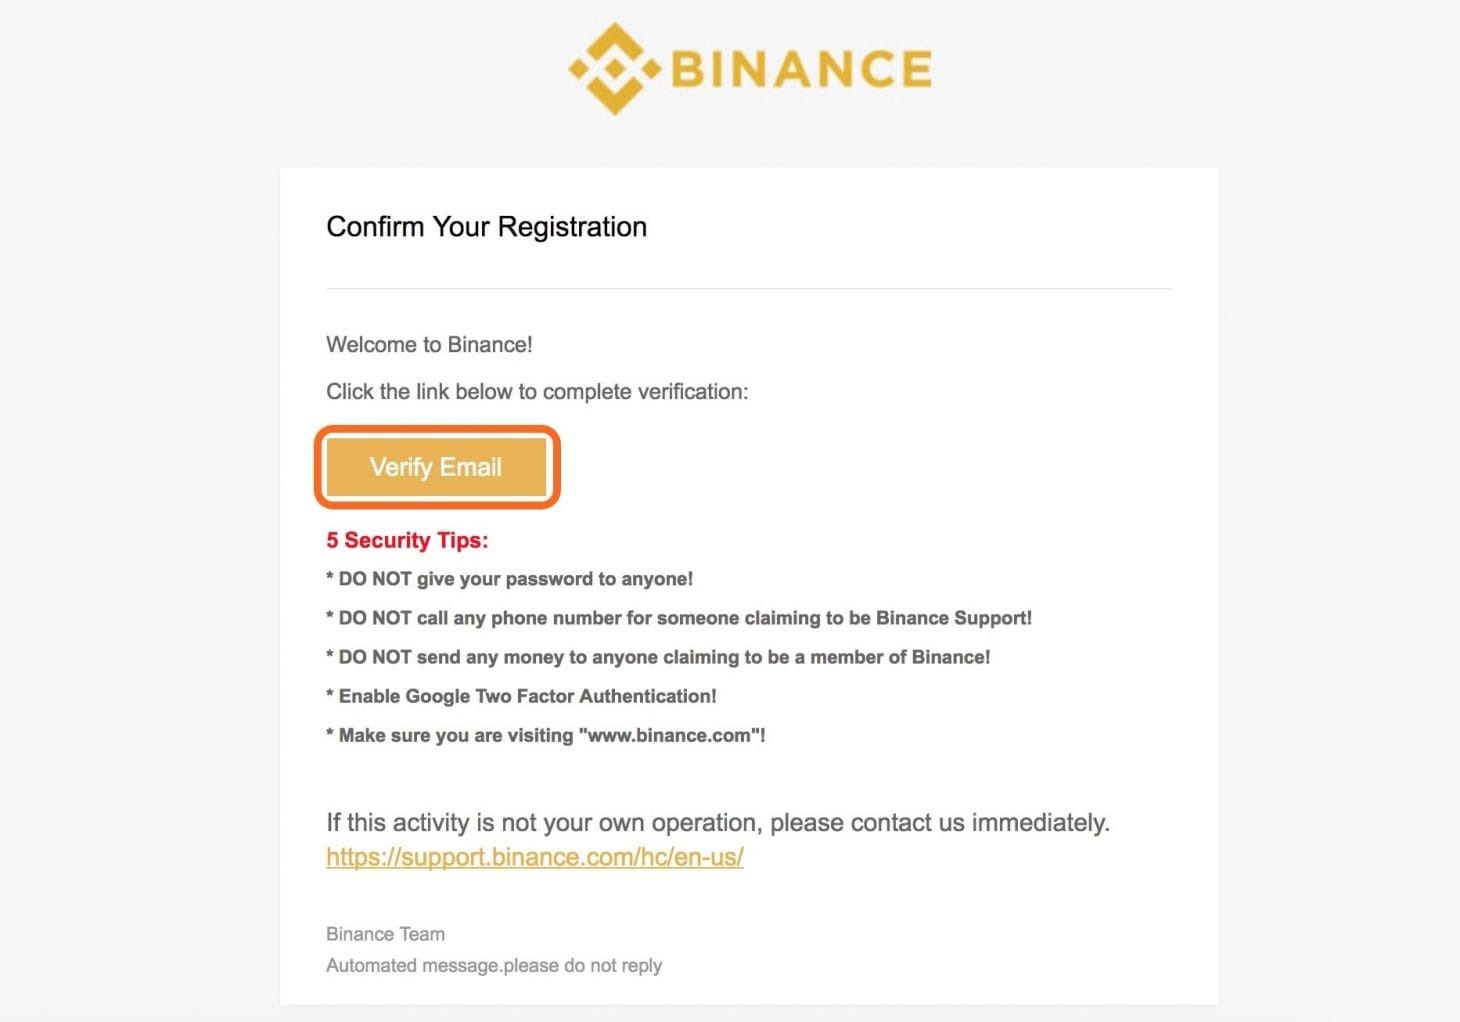Click the contact us immediately sentence
Viewport: 1460px width, 1022px height.
717,823
